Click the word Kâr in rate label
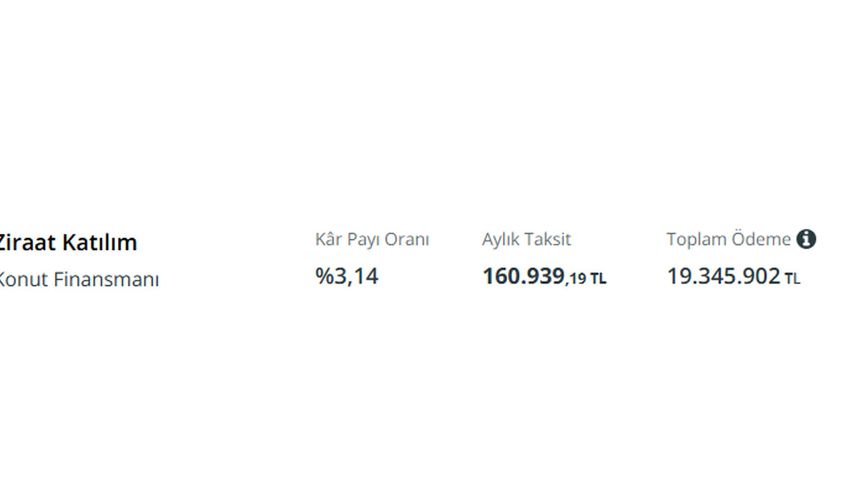Viewport: 860px width, 504px height. 329,239
